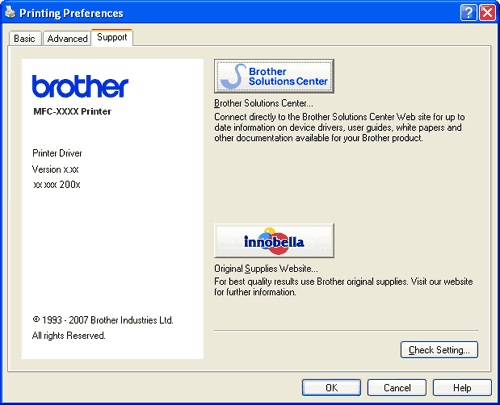Screen dimensions: 500x405
Task: Click the 'Brother Solutions Center...' text label
Action: 264,103
